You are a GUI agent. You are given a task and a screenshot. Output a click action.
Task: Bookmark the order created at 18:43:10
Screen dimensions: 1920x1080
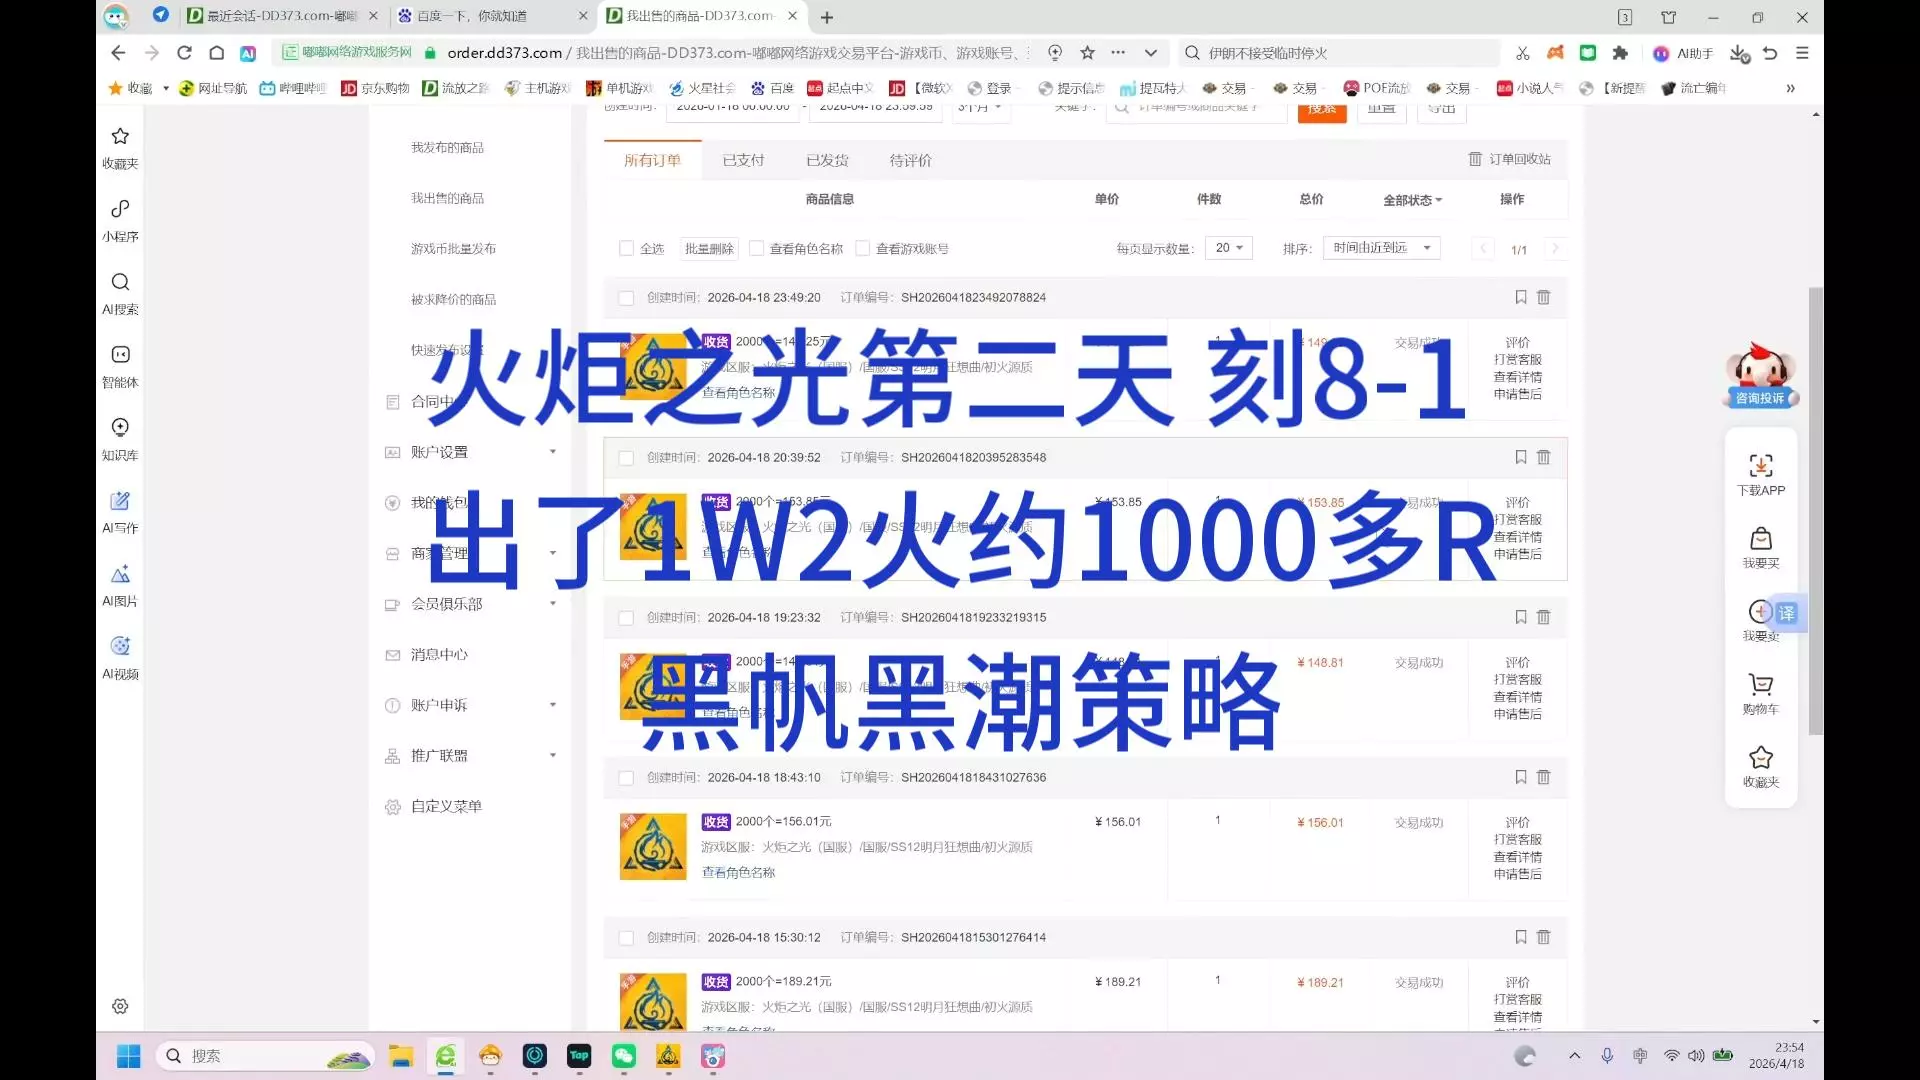[x=1520, y=777]
